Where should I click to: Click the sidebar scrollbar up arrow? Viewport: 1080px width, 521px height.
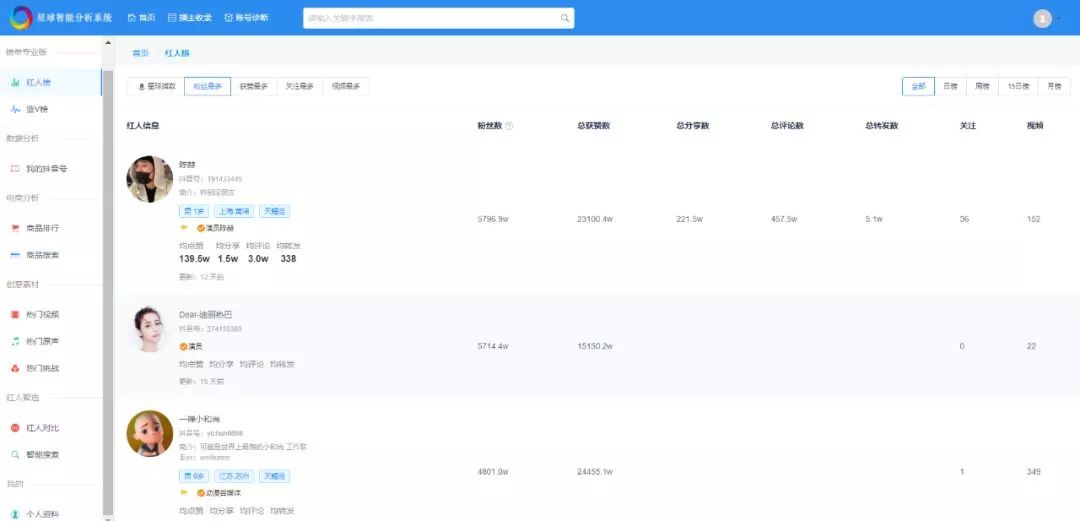pyautogui.click(x=107, y=43)
